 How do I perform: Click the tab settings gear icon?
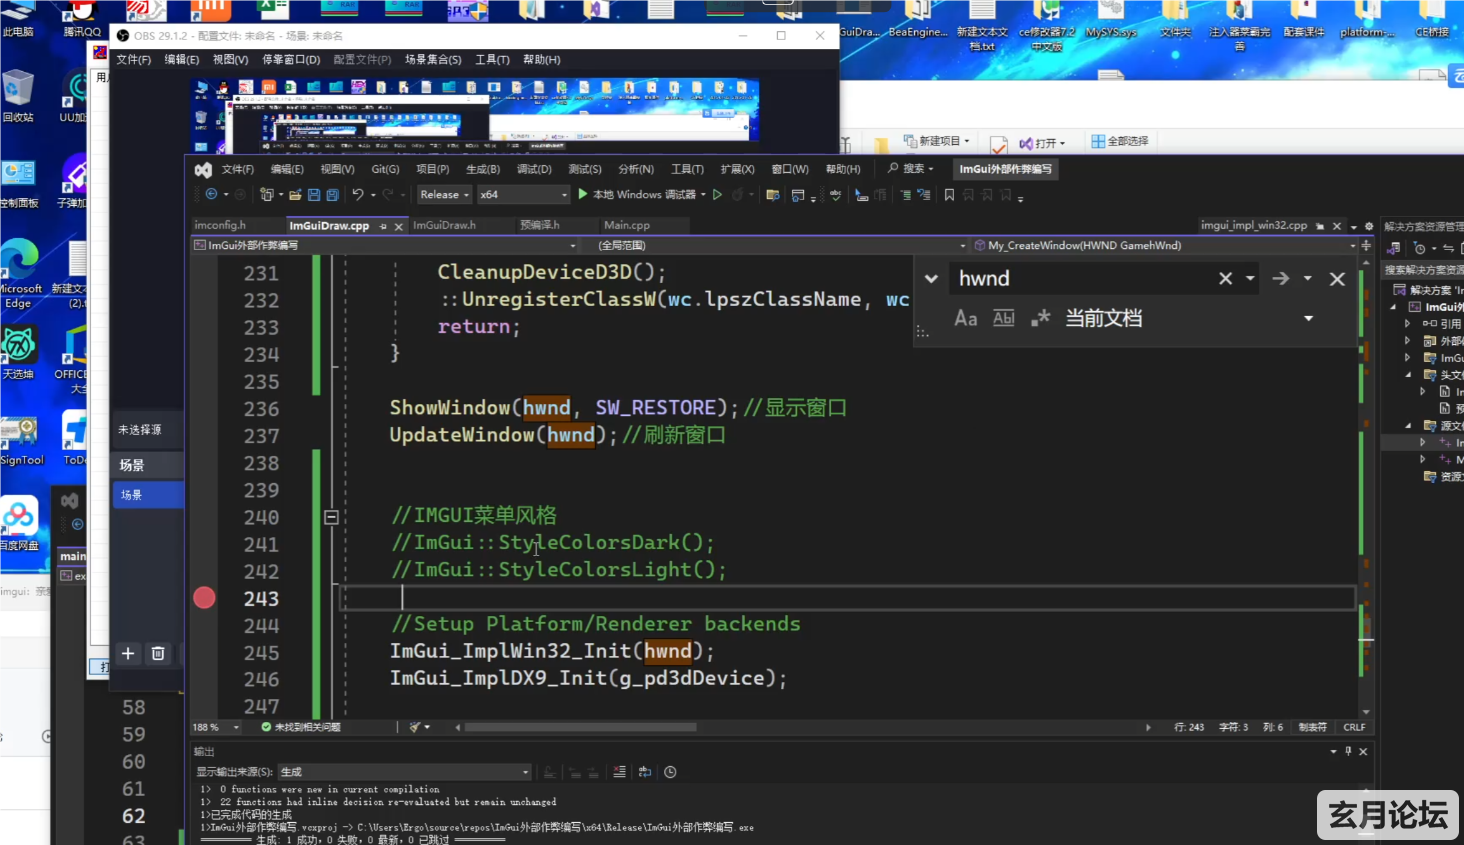[x=1369, y=226]
